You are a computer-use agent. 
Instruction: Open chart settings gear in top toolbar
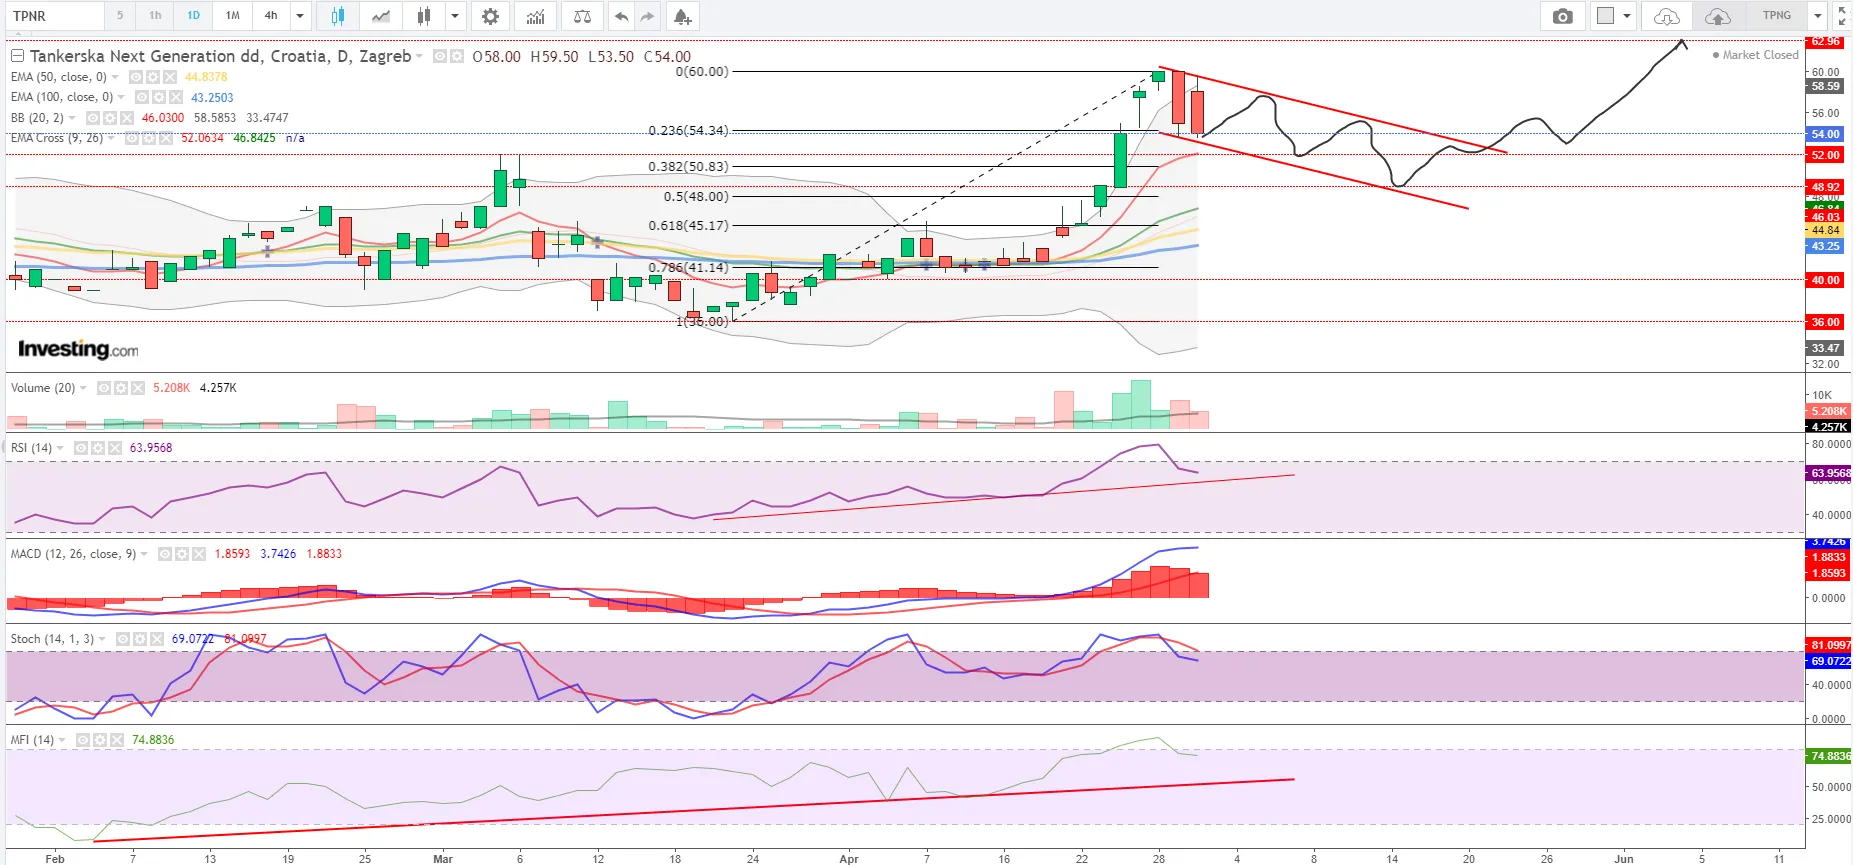click(x=490, y=16)
